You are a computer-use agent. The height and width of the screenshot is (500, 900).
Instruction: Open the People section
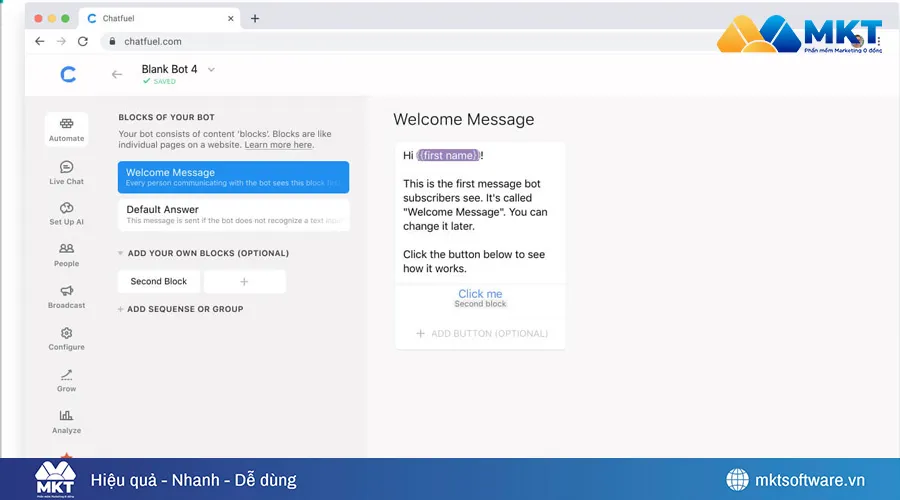click(x=67, y=255)
